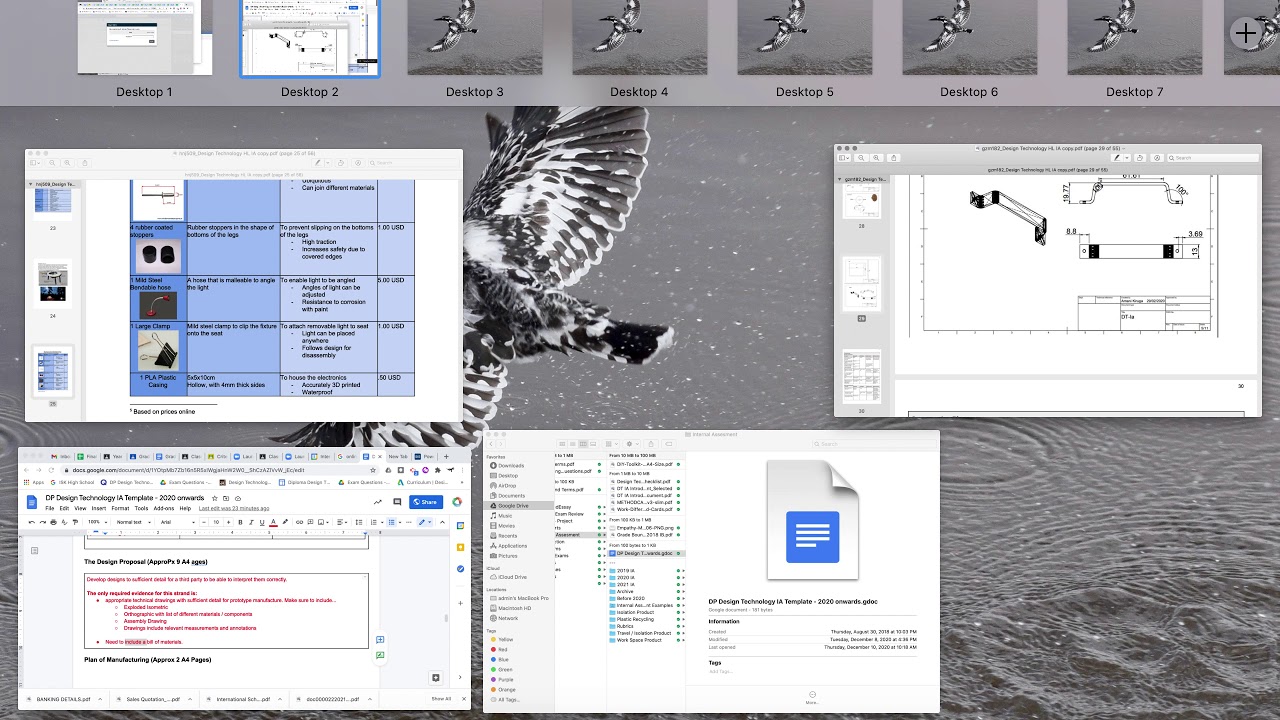Collapse the gzm182_Design sidebar disclosure triangle
Viewport: 1280px width, 720px height.
point(840,179)
